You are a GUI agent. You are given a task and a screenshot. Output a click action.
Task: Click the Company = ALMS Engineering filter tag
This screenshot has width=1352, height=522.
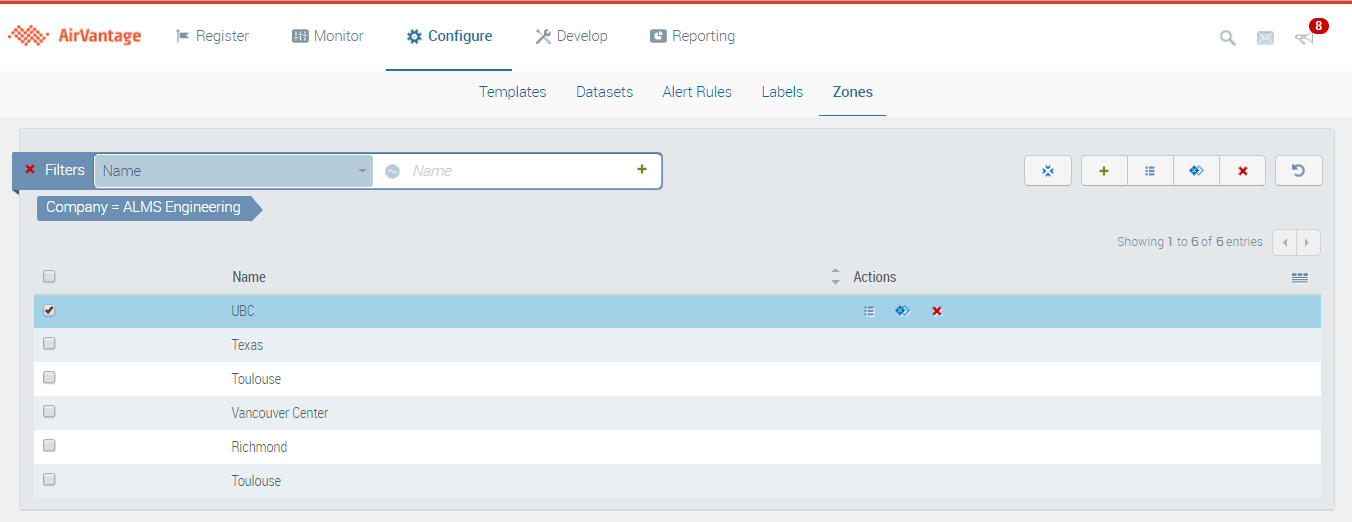pyautogui.click(x=144, y=208)
